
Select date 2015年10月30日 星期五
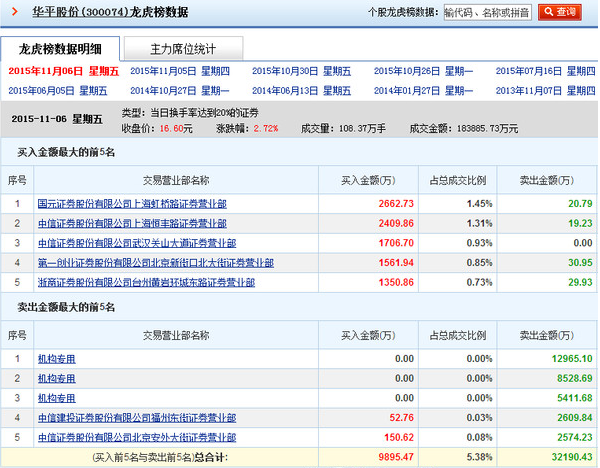[x=302, y=71]
